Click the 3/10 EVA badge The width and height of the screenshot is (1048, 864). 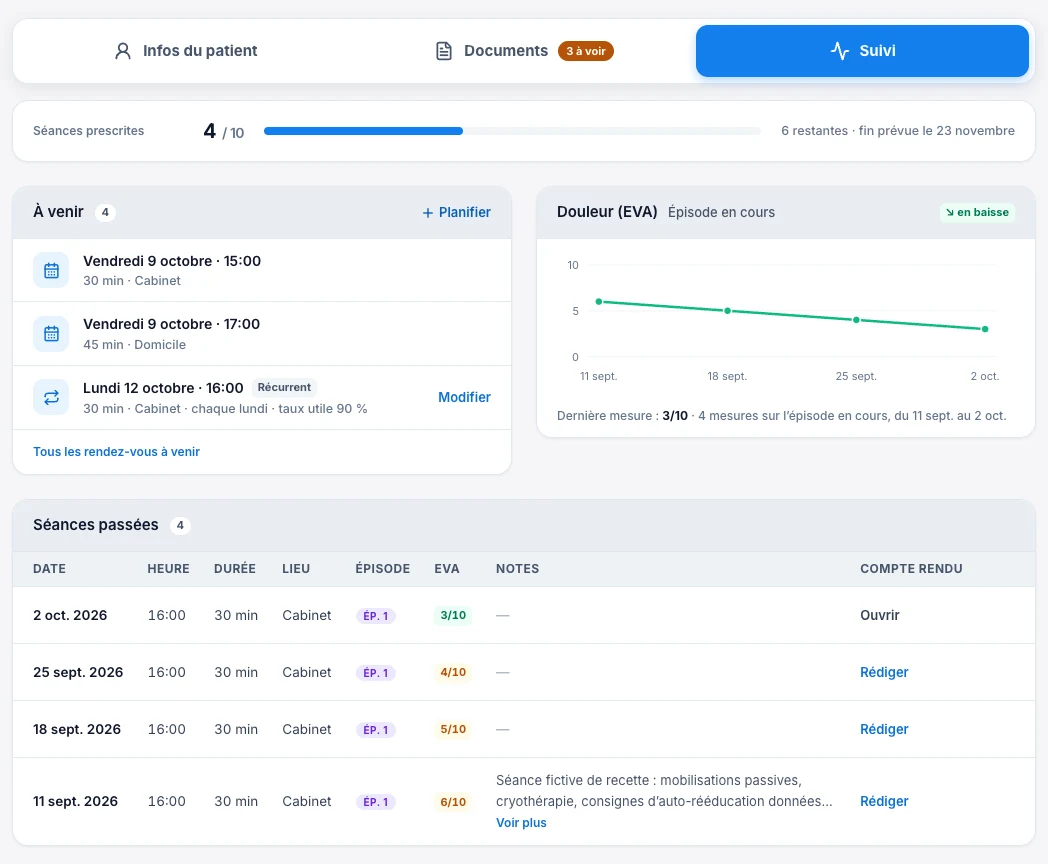click(453, 615)
